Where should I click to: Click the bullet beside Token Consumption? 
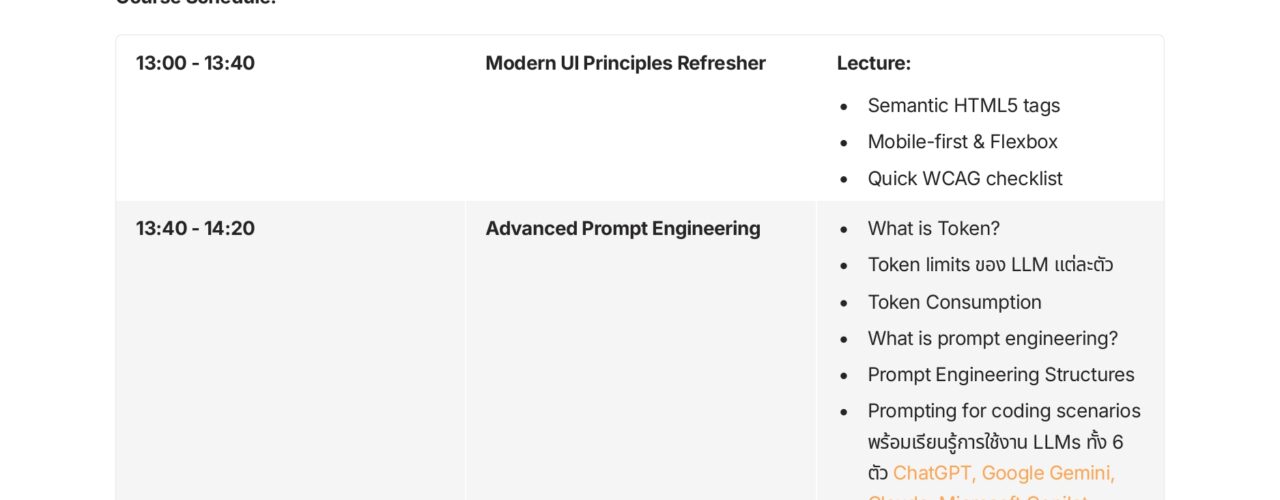[844, 302]
